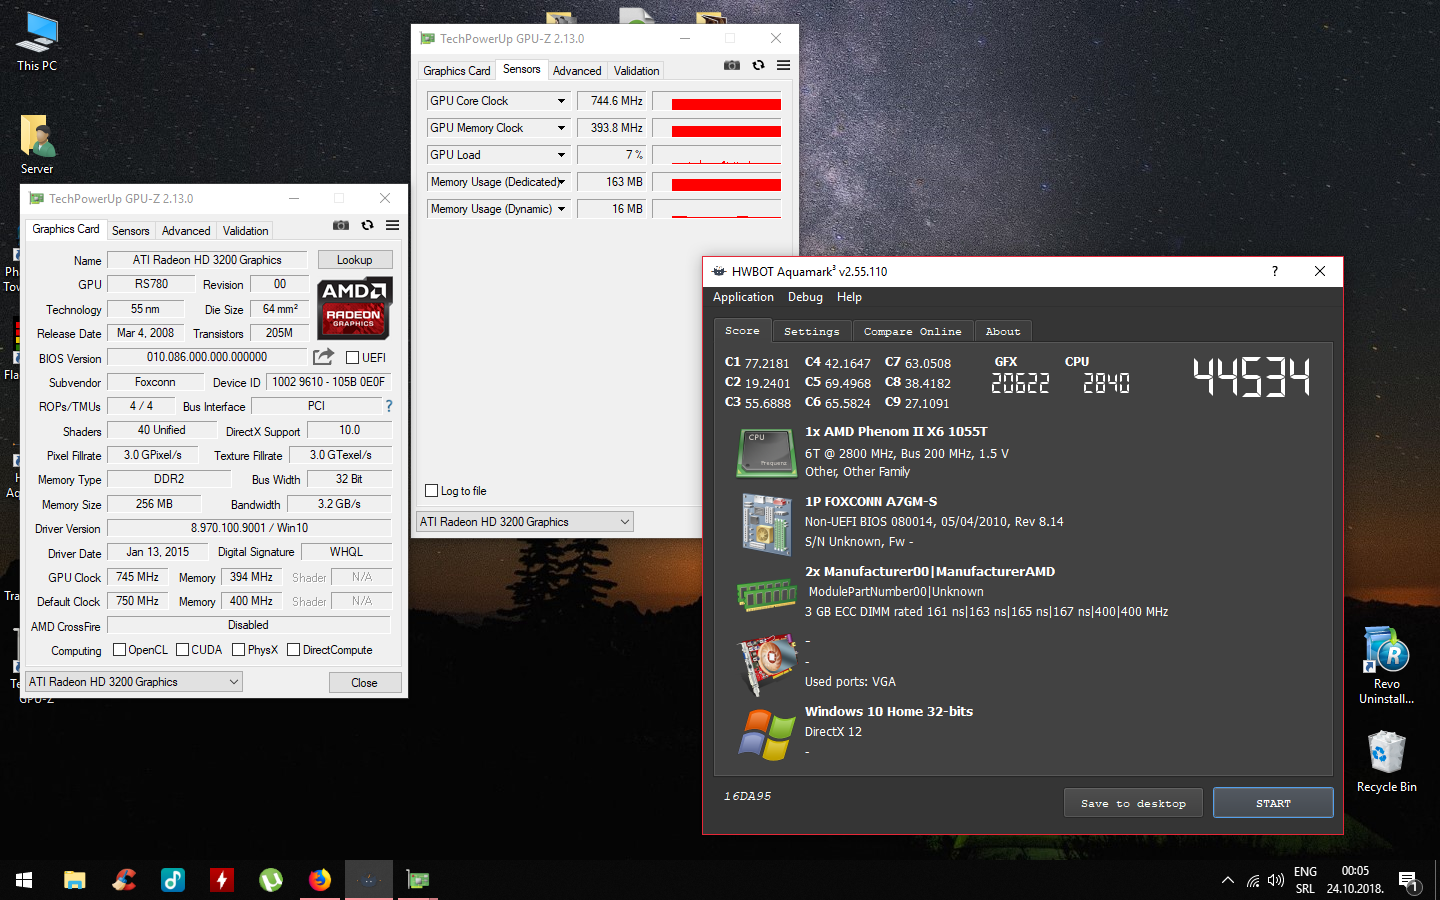This screenshot has height=900, width=1440.
Task: Open the Application menu in Aquamark
Action: (743, 297)
